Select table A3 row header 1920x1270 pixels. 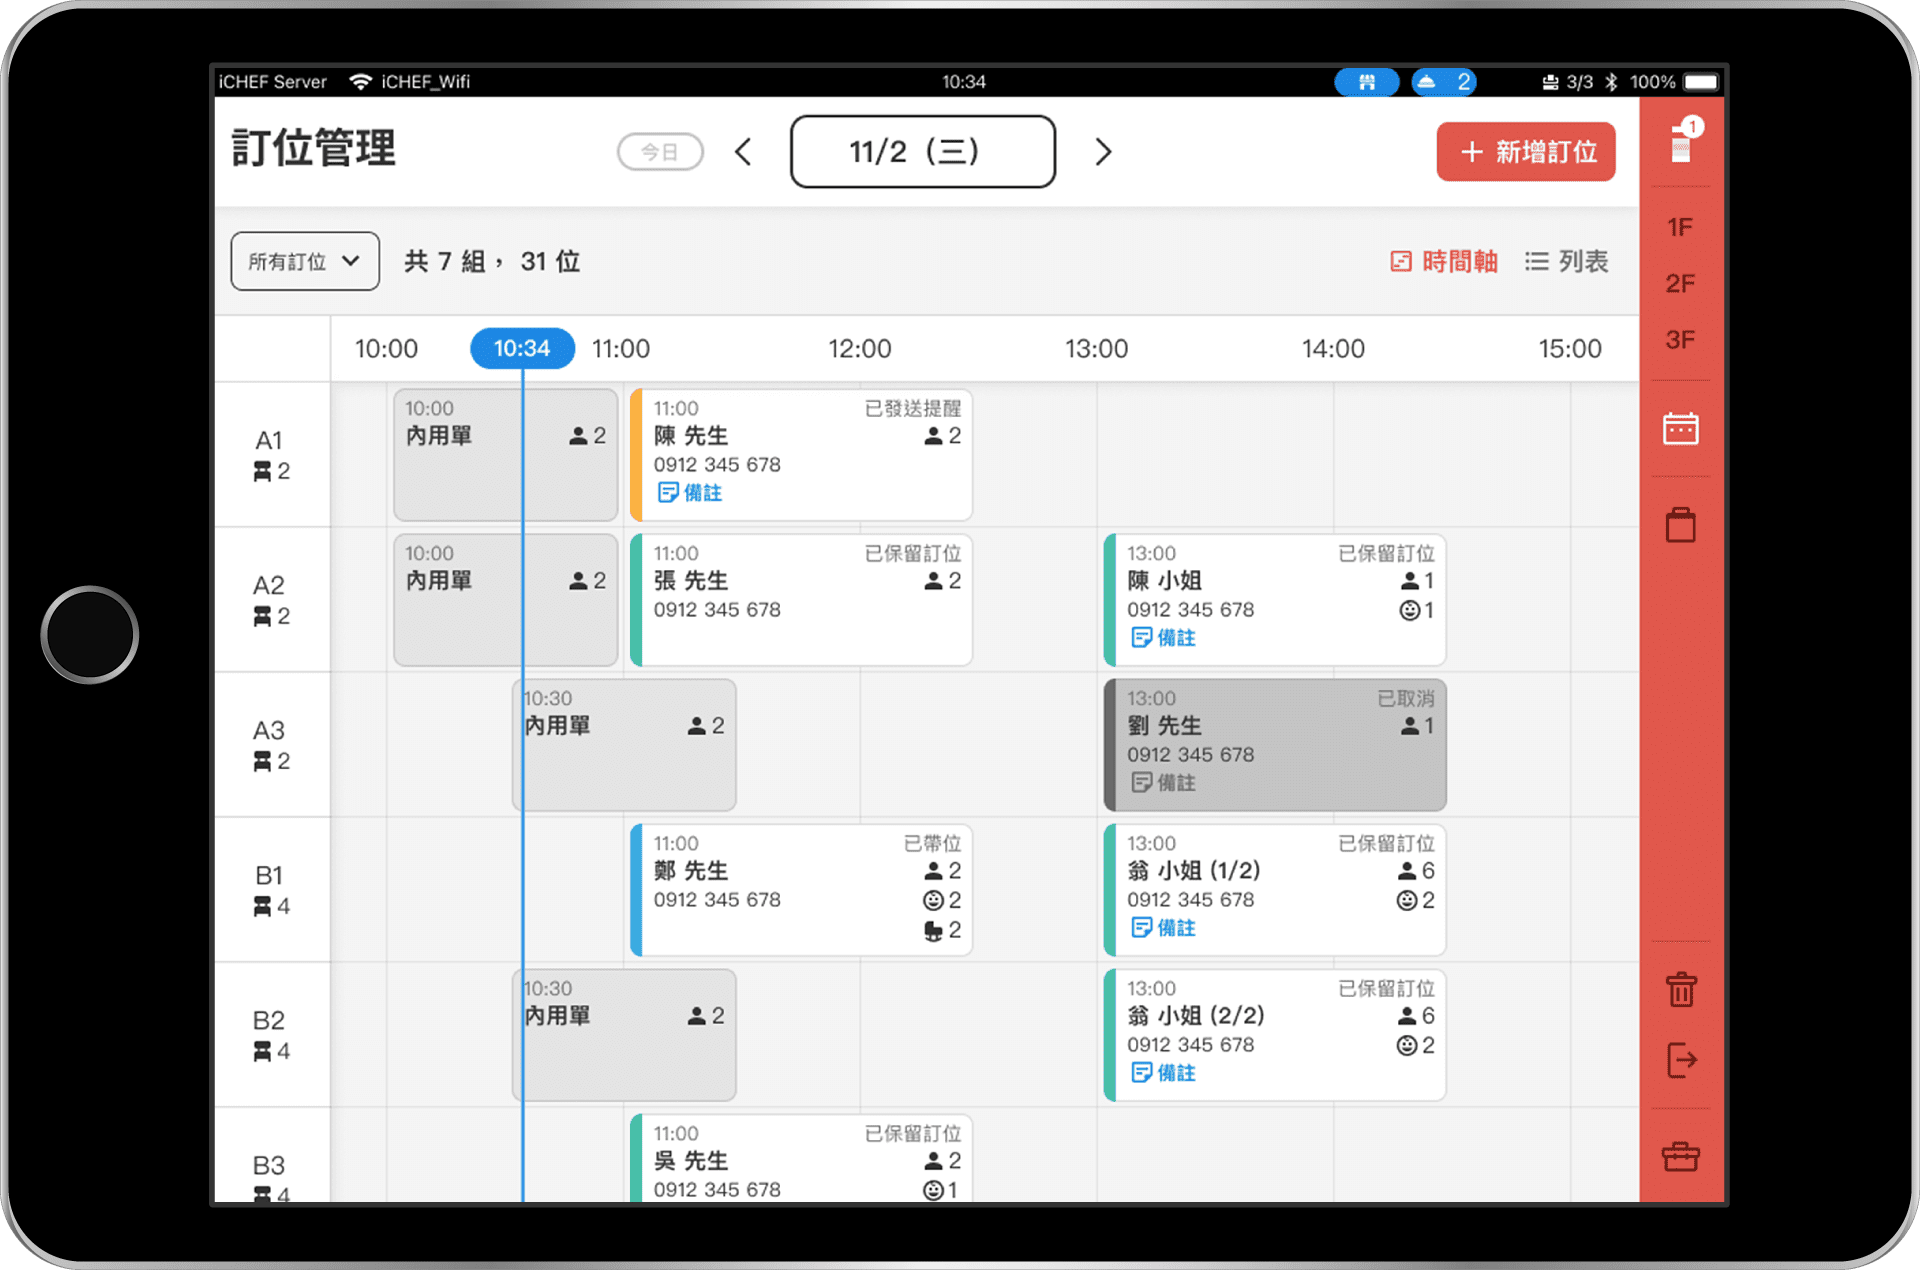click(x=272, y=745)
